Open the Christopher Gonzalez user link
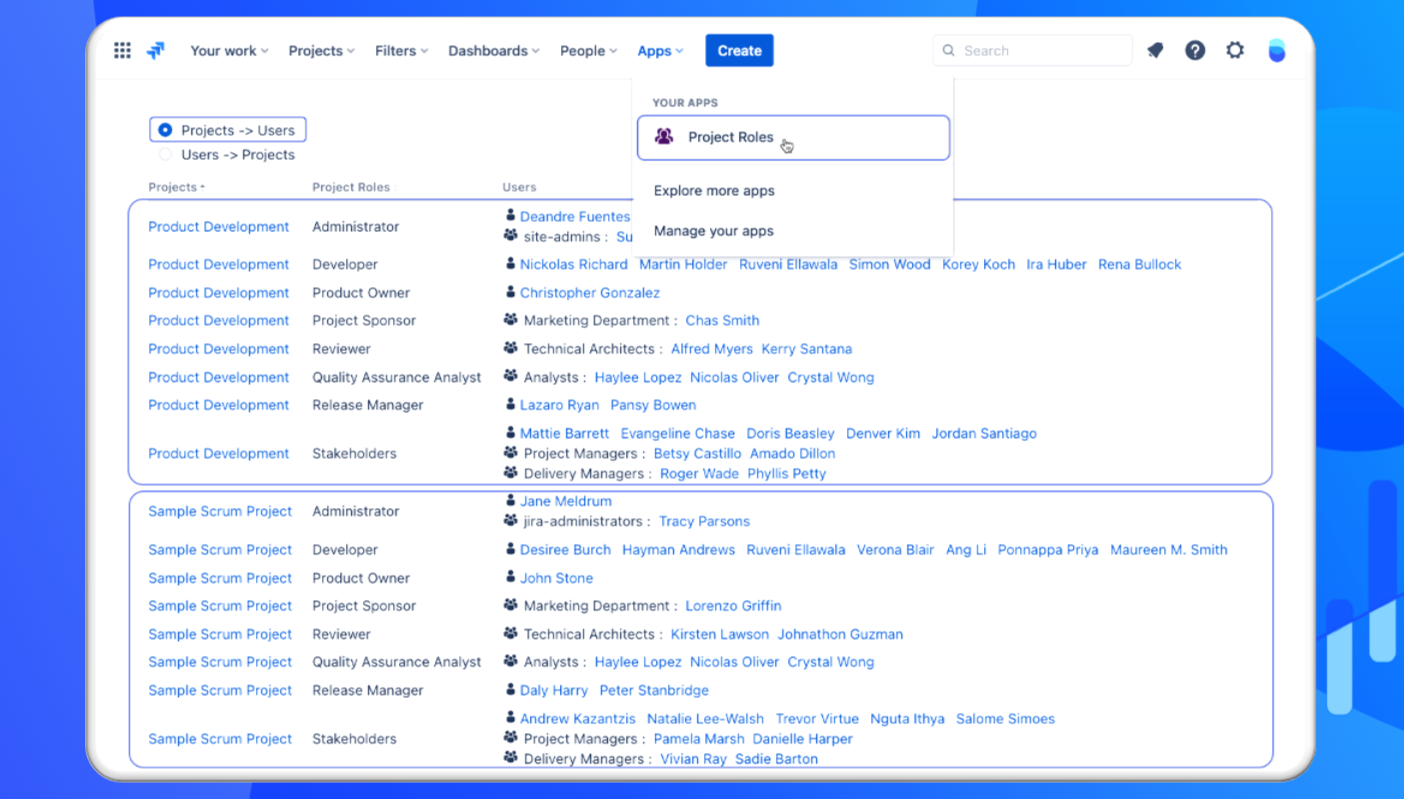The height and width of the screenshot is (799, 1404). pos(589,293)
